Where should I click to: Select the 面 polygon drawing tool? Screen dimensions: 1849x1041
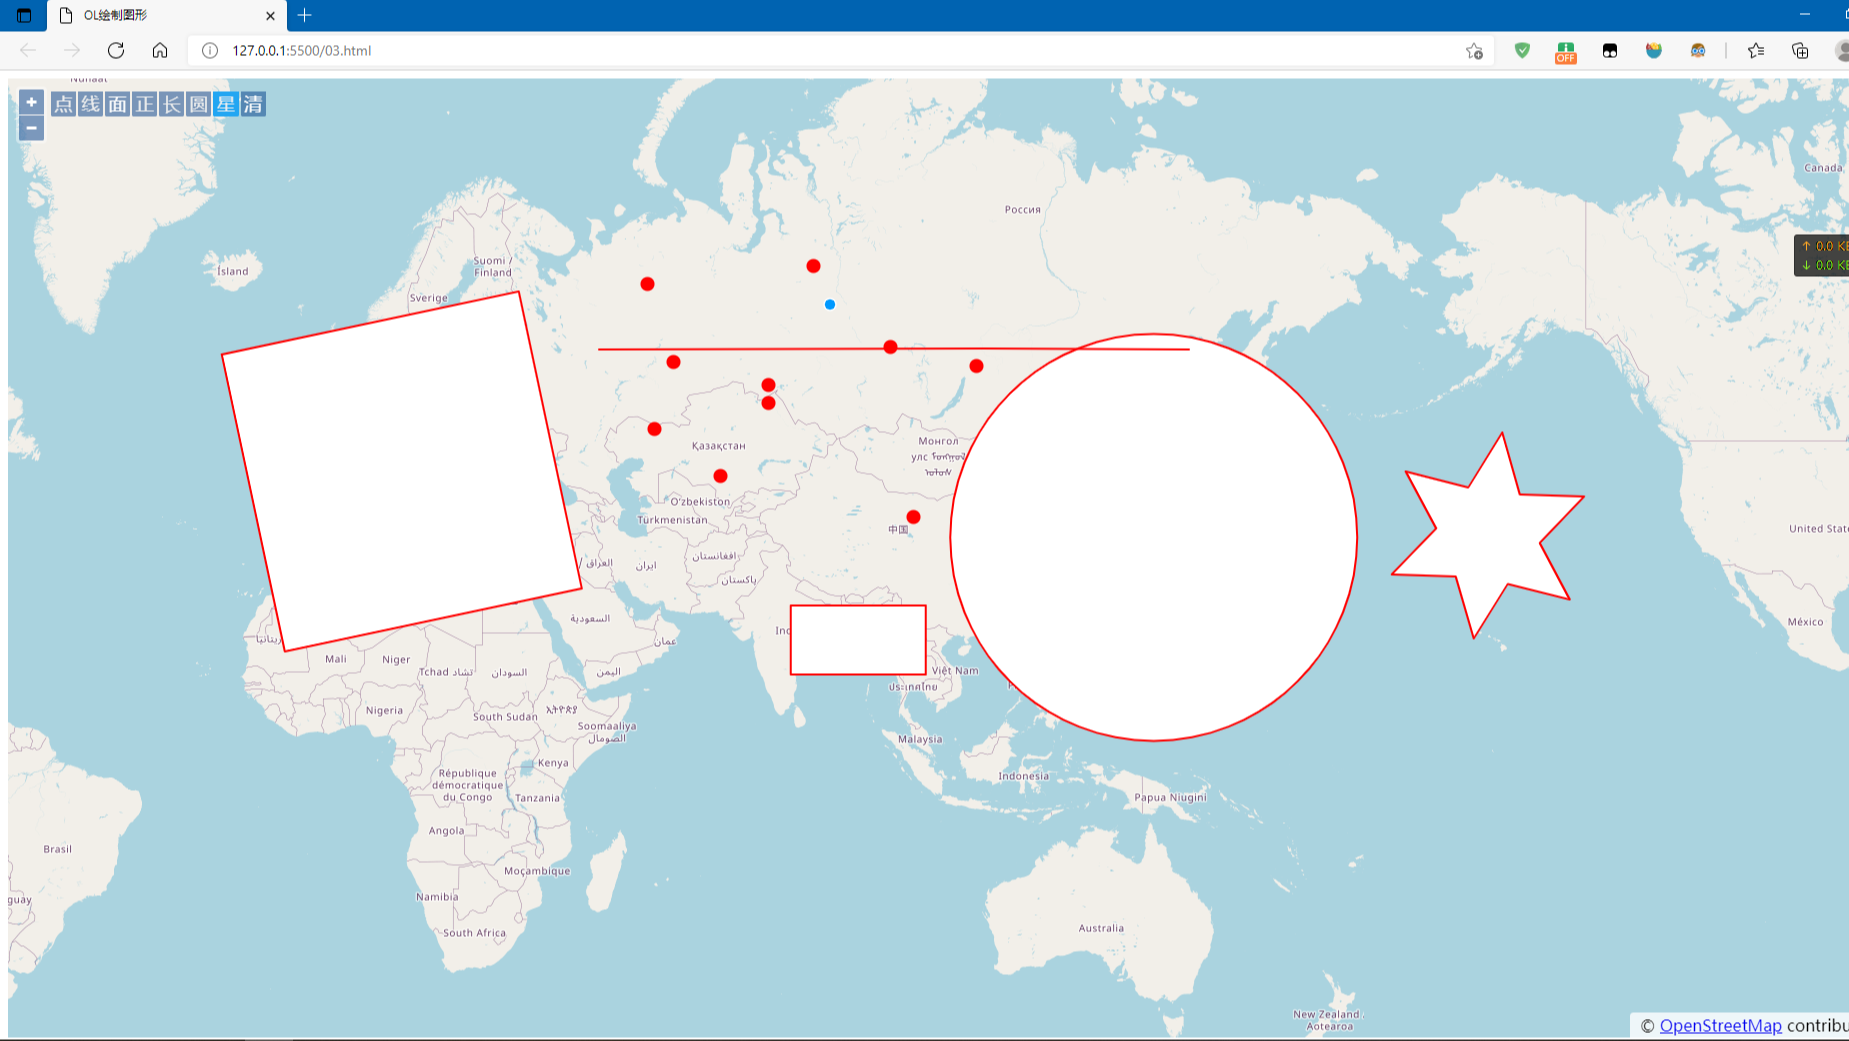tap(117, 104)
